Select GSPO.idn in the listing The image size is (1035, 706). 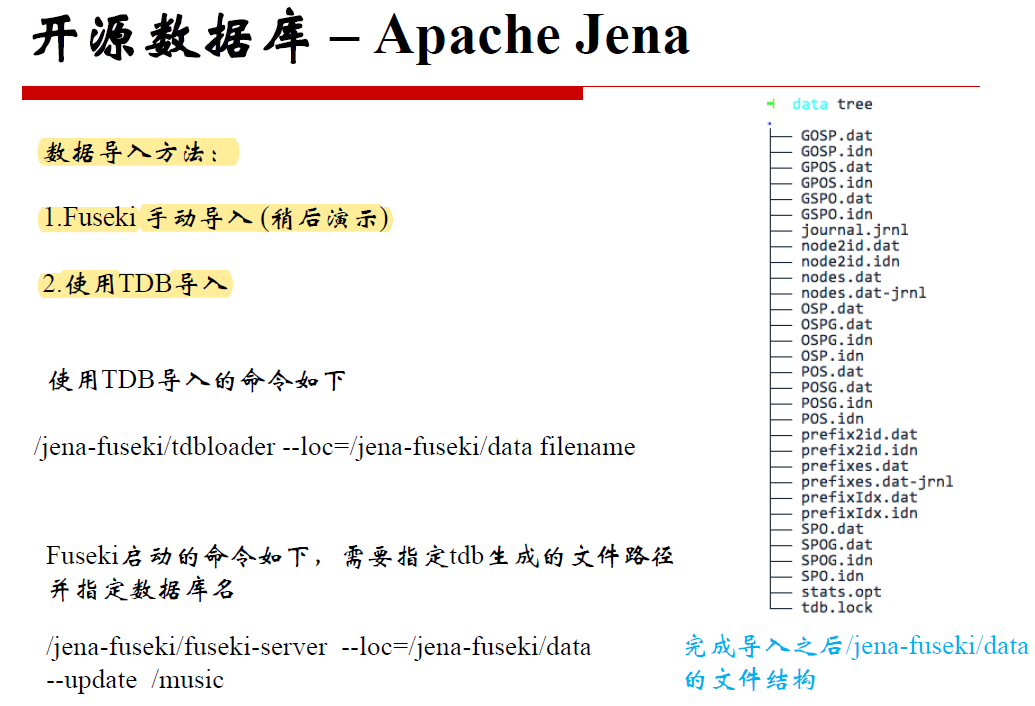pos(837,214)
